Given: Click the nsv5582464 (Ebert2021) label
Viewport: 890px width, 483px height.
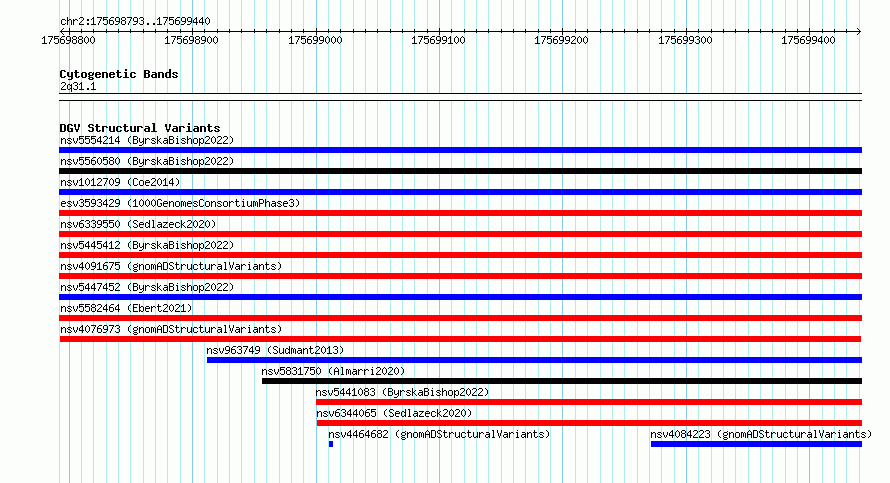Looking at the screenshot, I should pyautogui.click(x=126, y=308).
